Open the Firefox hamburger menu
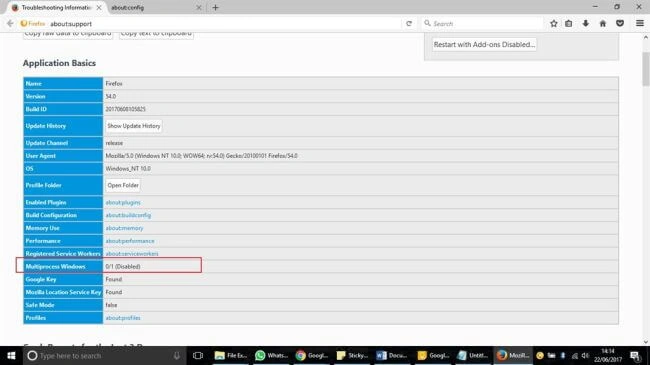 640,24
